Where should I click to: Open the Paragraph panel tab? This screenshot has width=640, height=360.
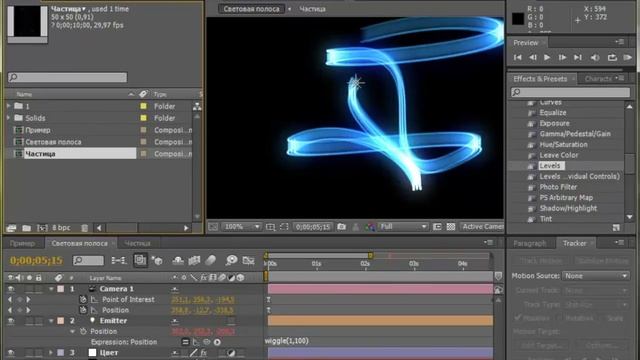click(x=529, y=243)
